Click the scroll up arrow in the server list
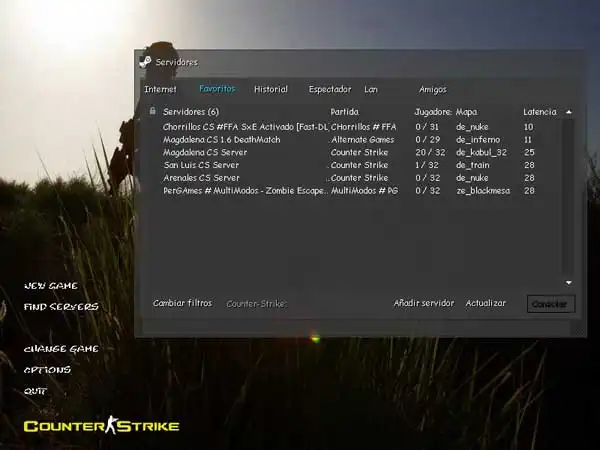Viewport: 600px width, 450px height. (x=568, y=112)
